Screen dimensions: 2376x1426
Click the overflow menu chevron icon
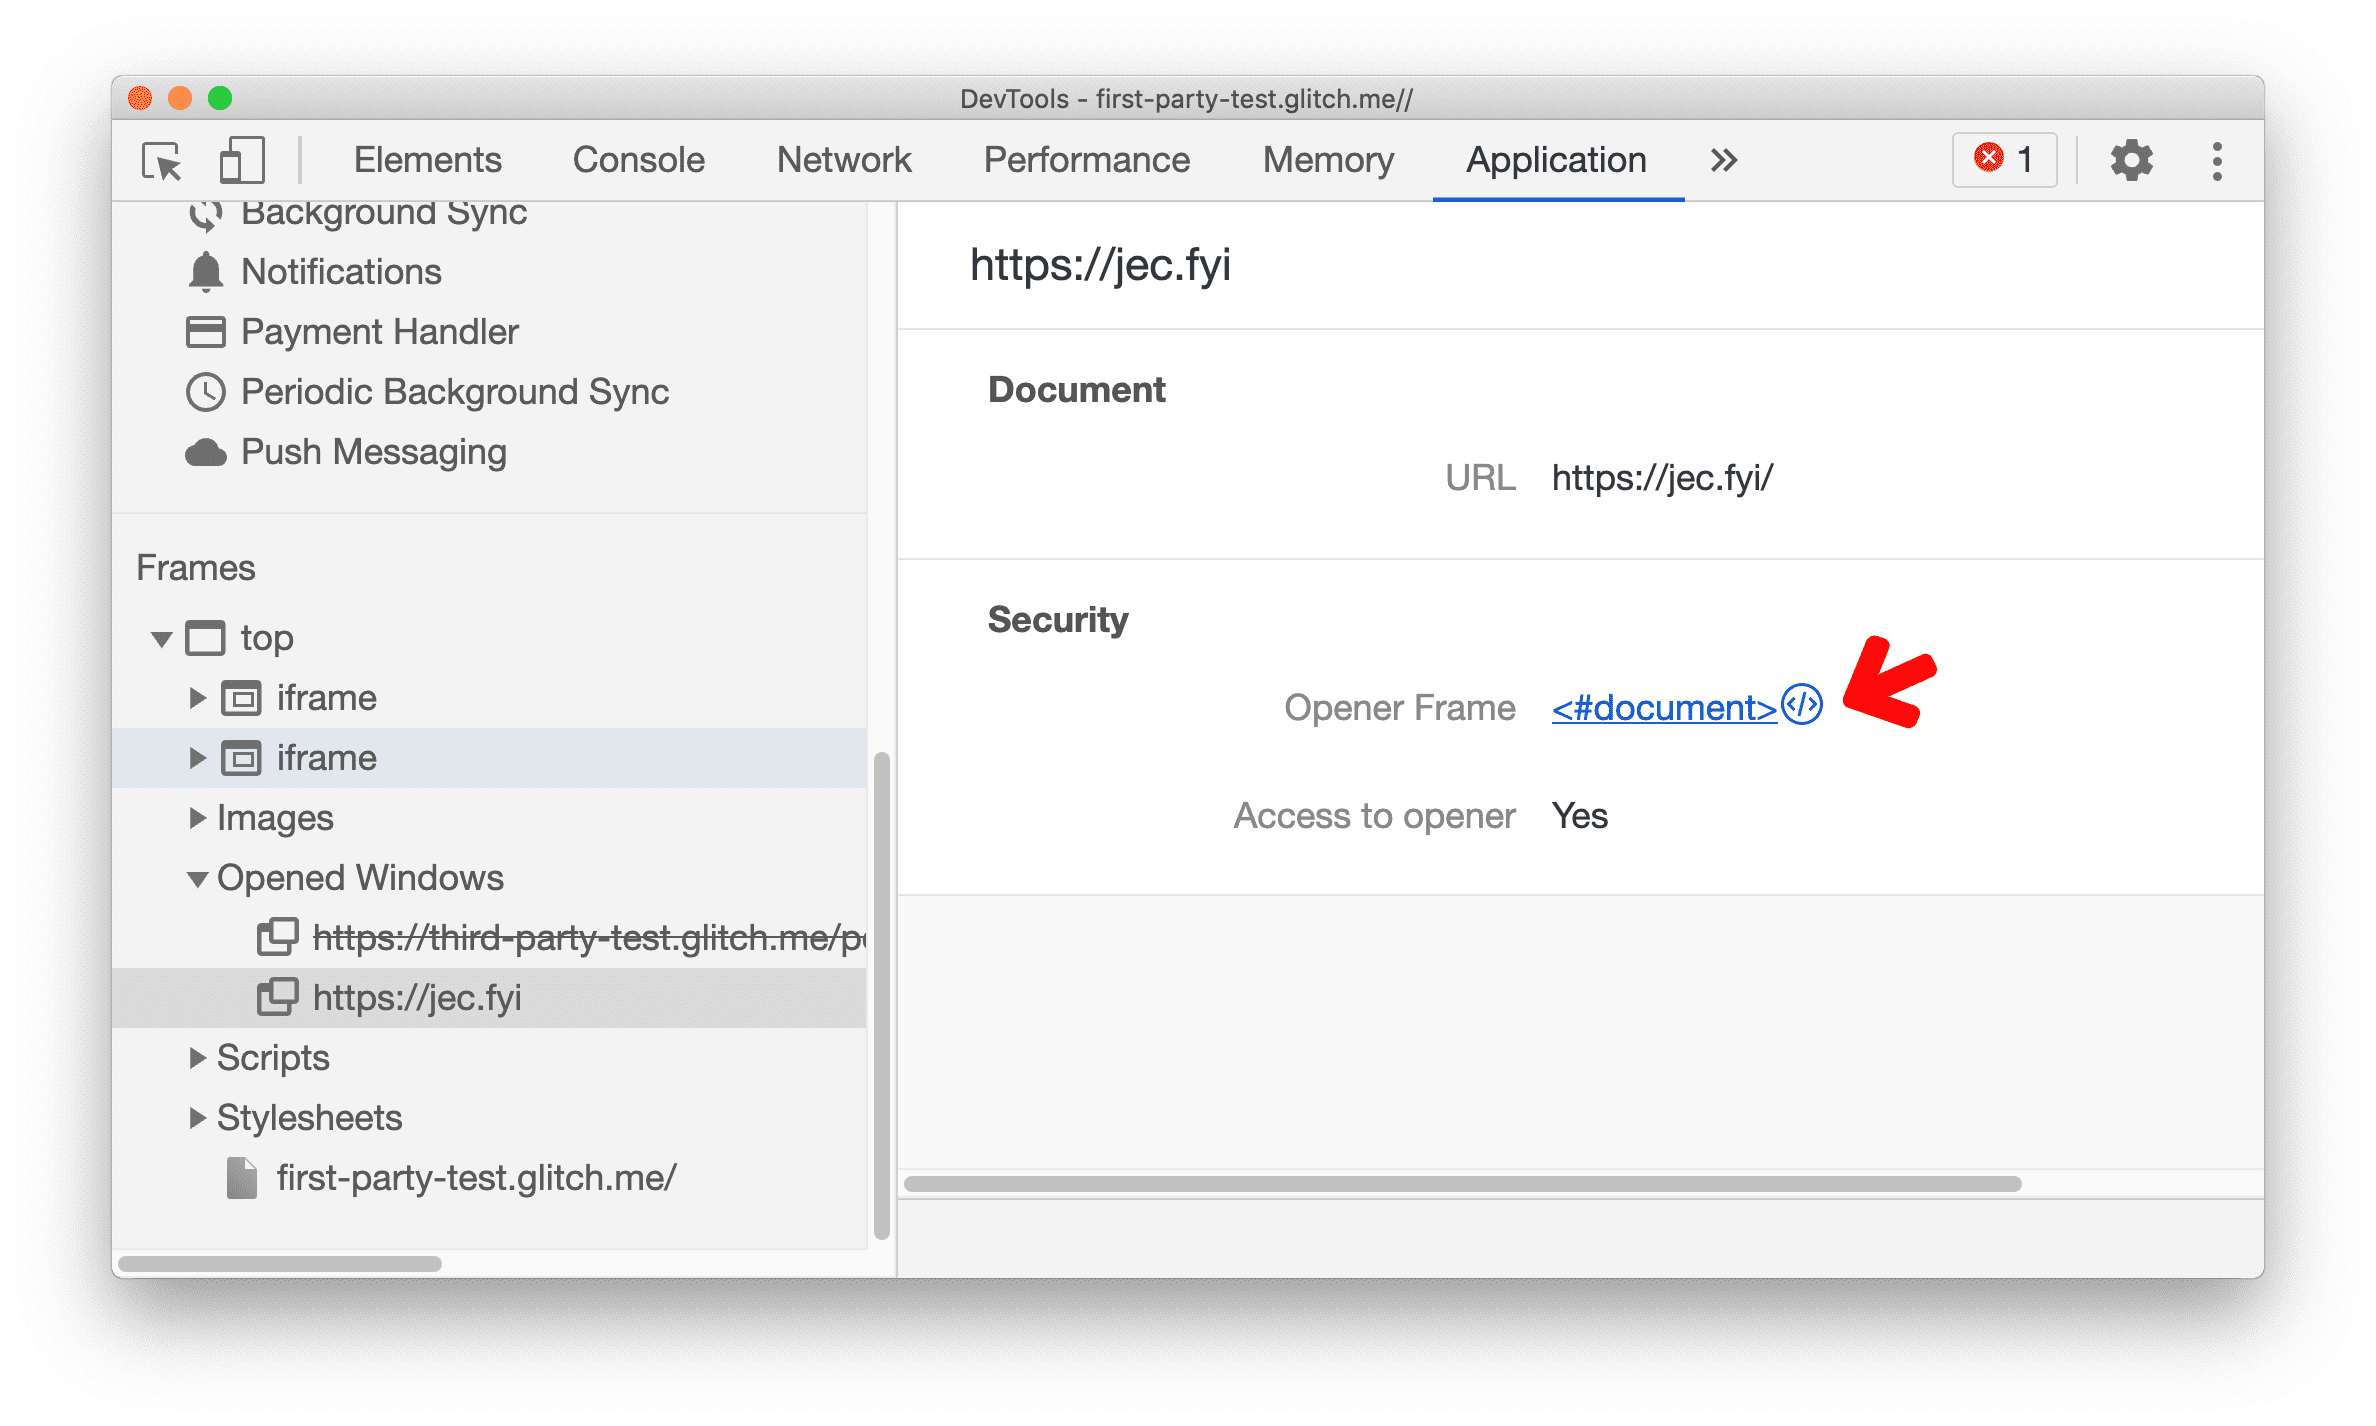tap(1719, 160)
